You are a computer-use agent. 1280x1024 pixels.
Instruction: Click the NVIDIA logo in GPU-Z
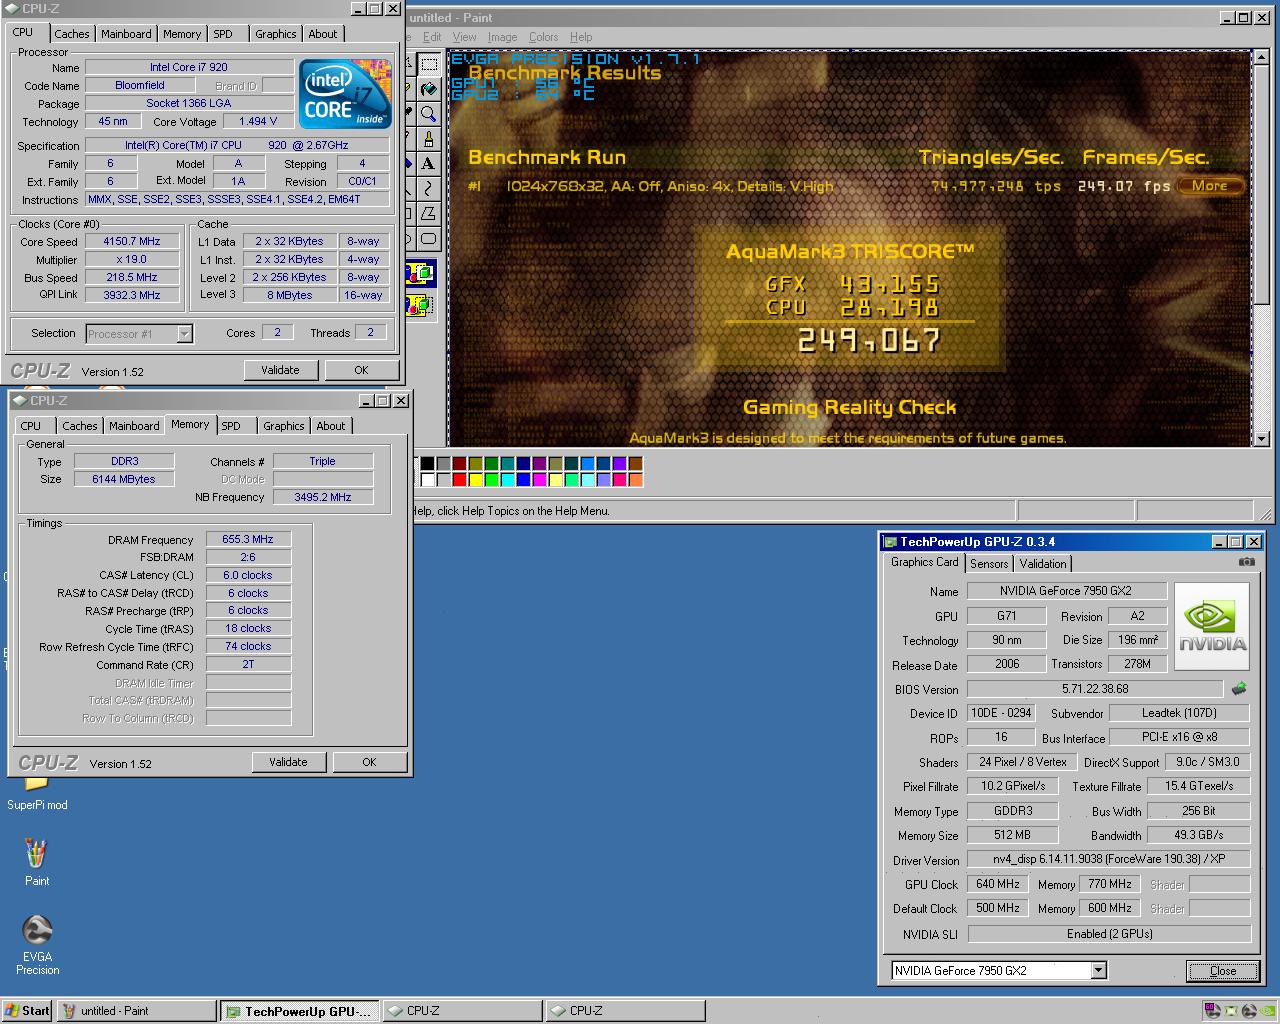click(x=1212, y=626)
